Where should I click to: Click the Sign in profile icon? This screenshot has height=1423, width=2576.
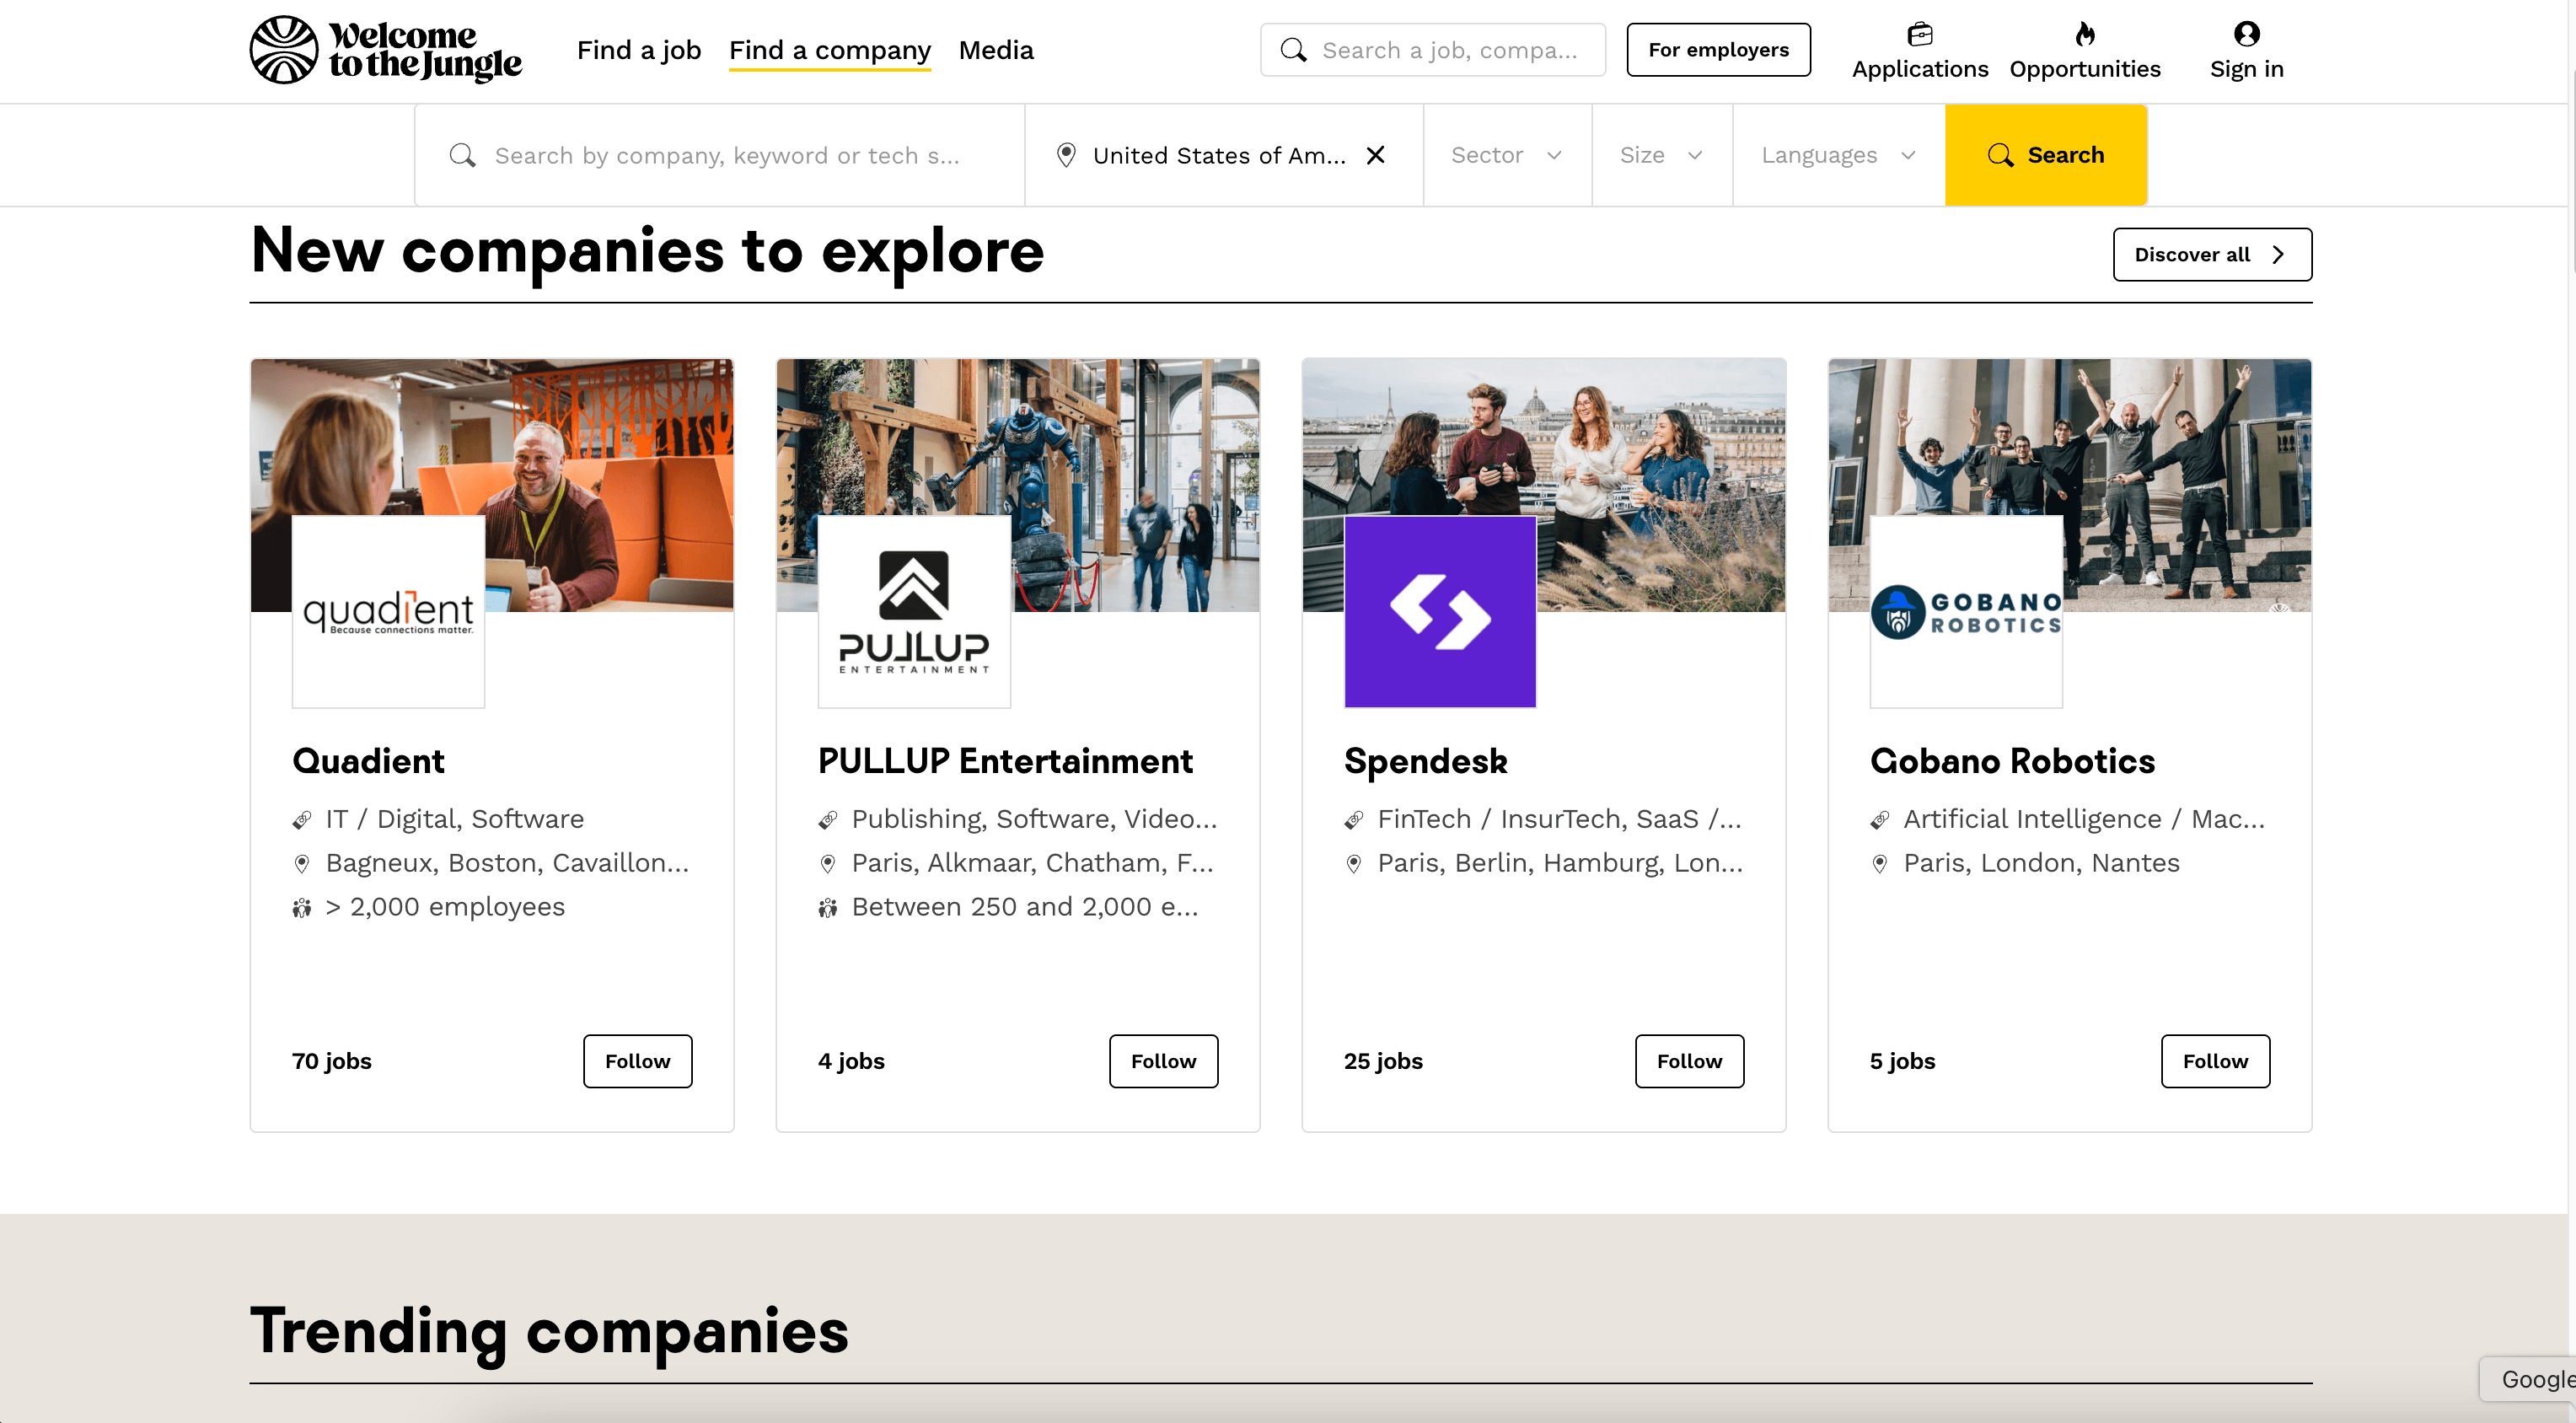[x=2246, y=35]
